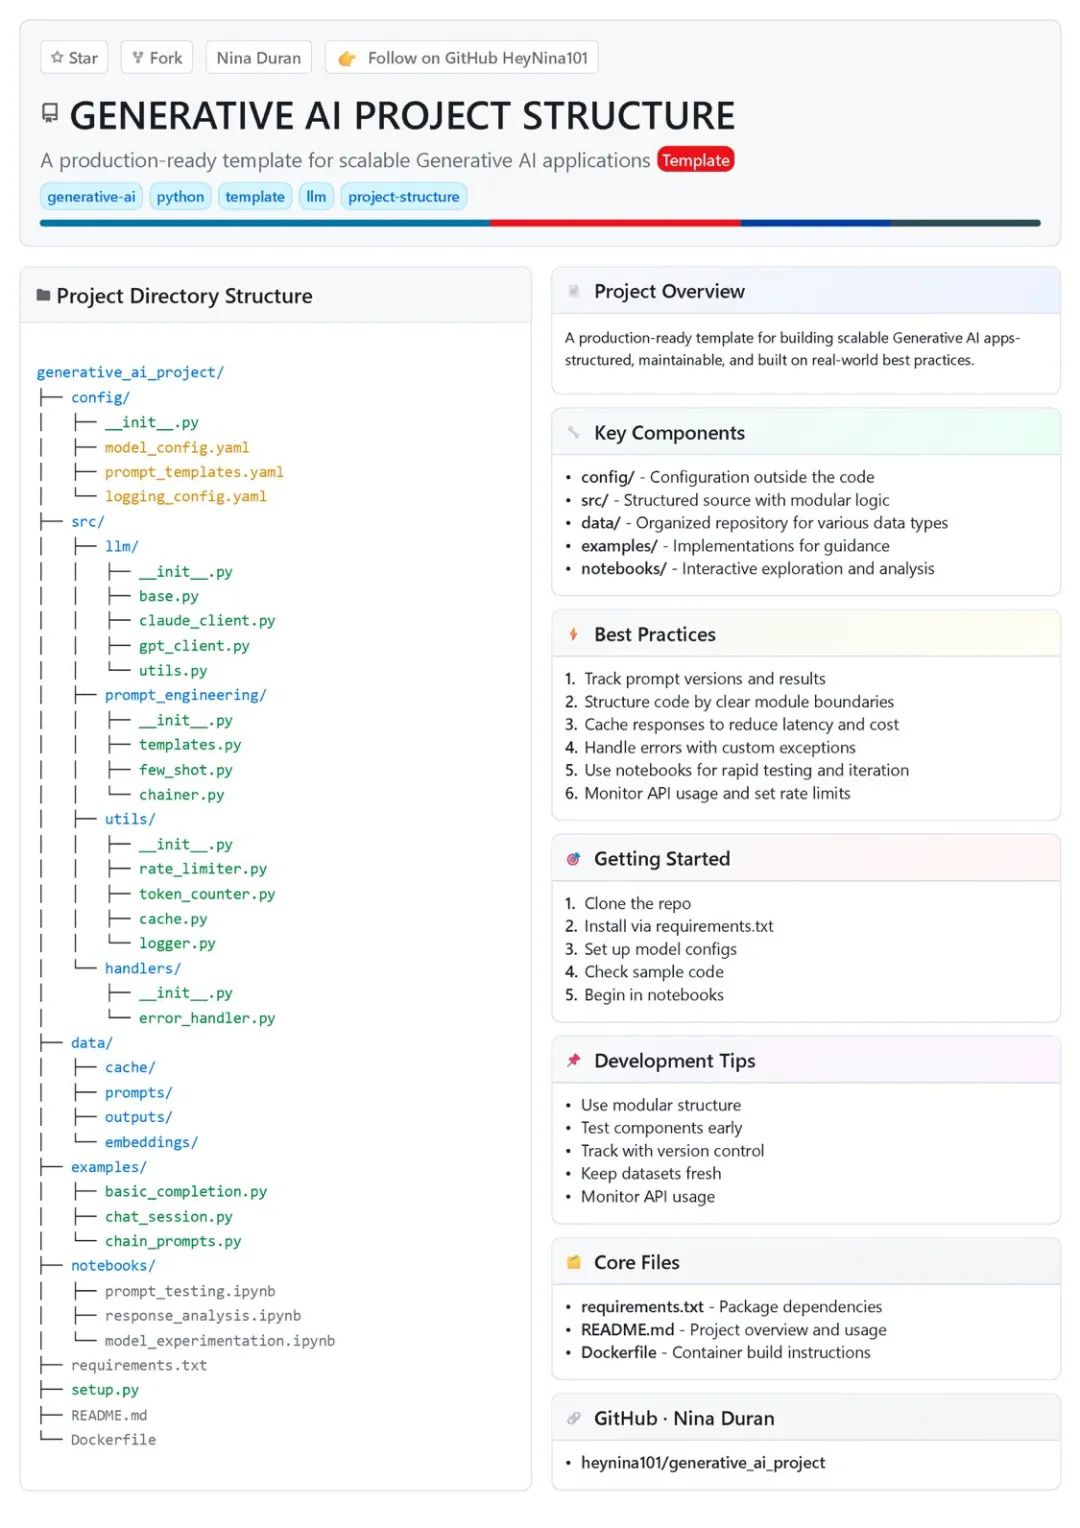Click the Getting Started target icon
The width and height of the screenshot is (1080, 1528).
coord(574,858)
